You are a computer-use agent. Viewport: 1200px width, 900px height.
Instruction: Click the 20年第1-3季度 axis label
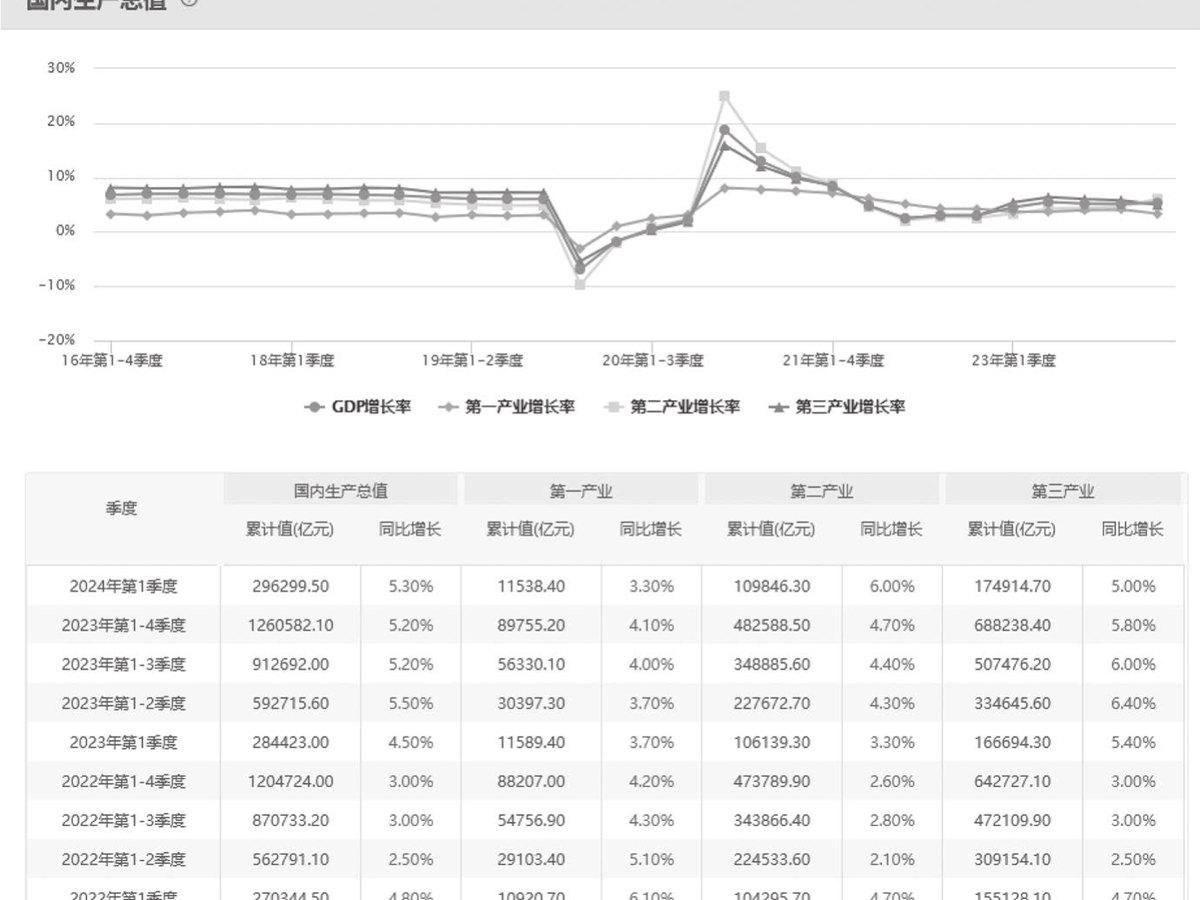coord(653,360)
